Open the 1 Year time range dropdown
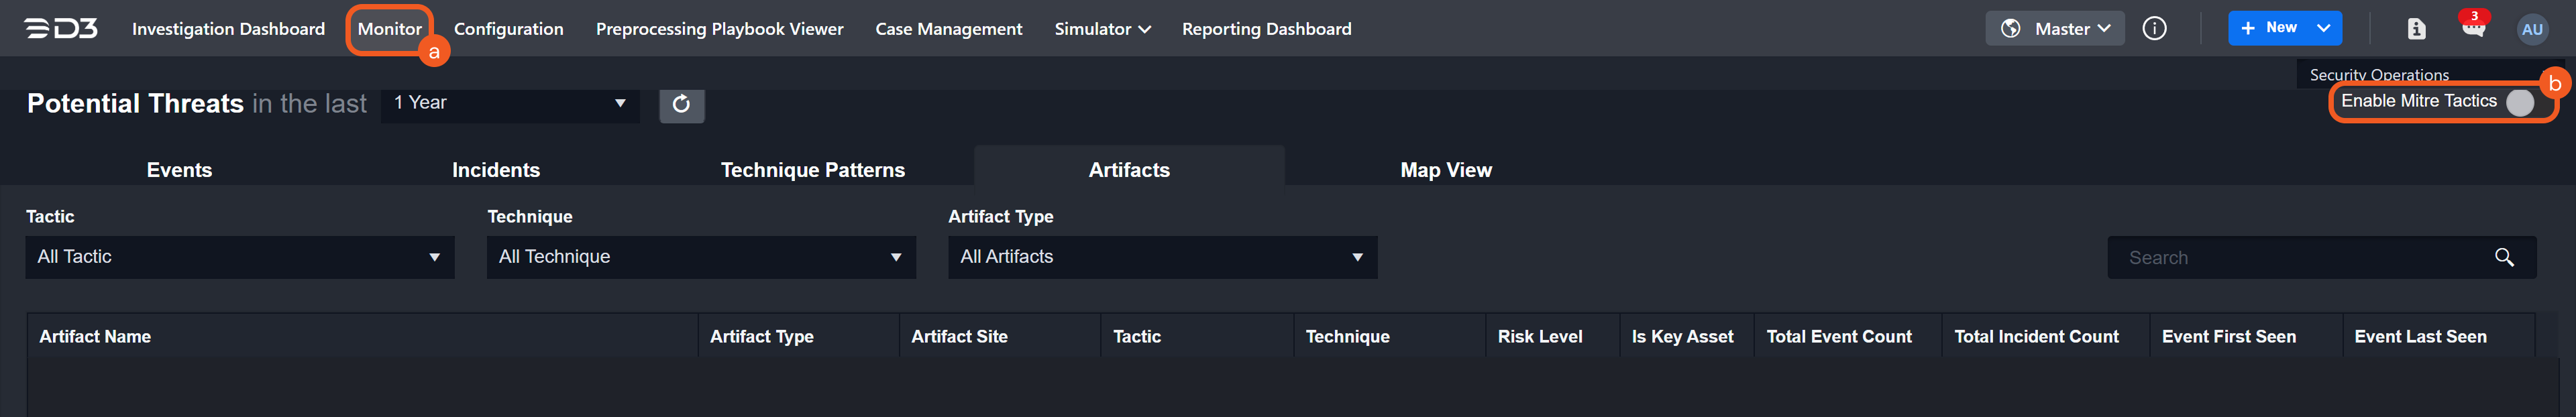 pos(509,103)
